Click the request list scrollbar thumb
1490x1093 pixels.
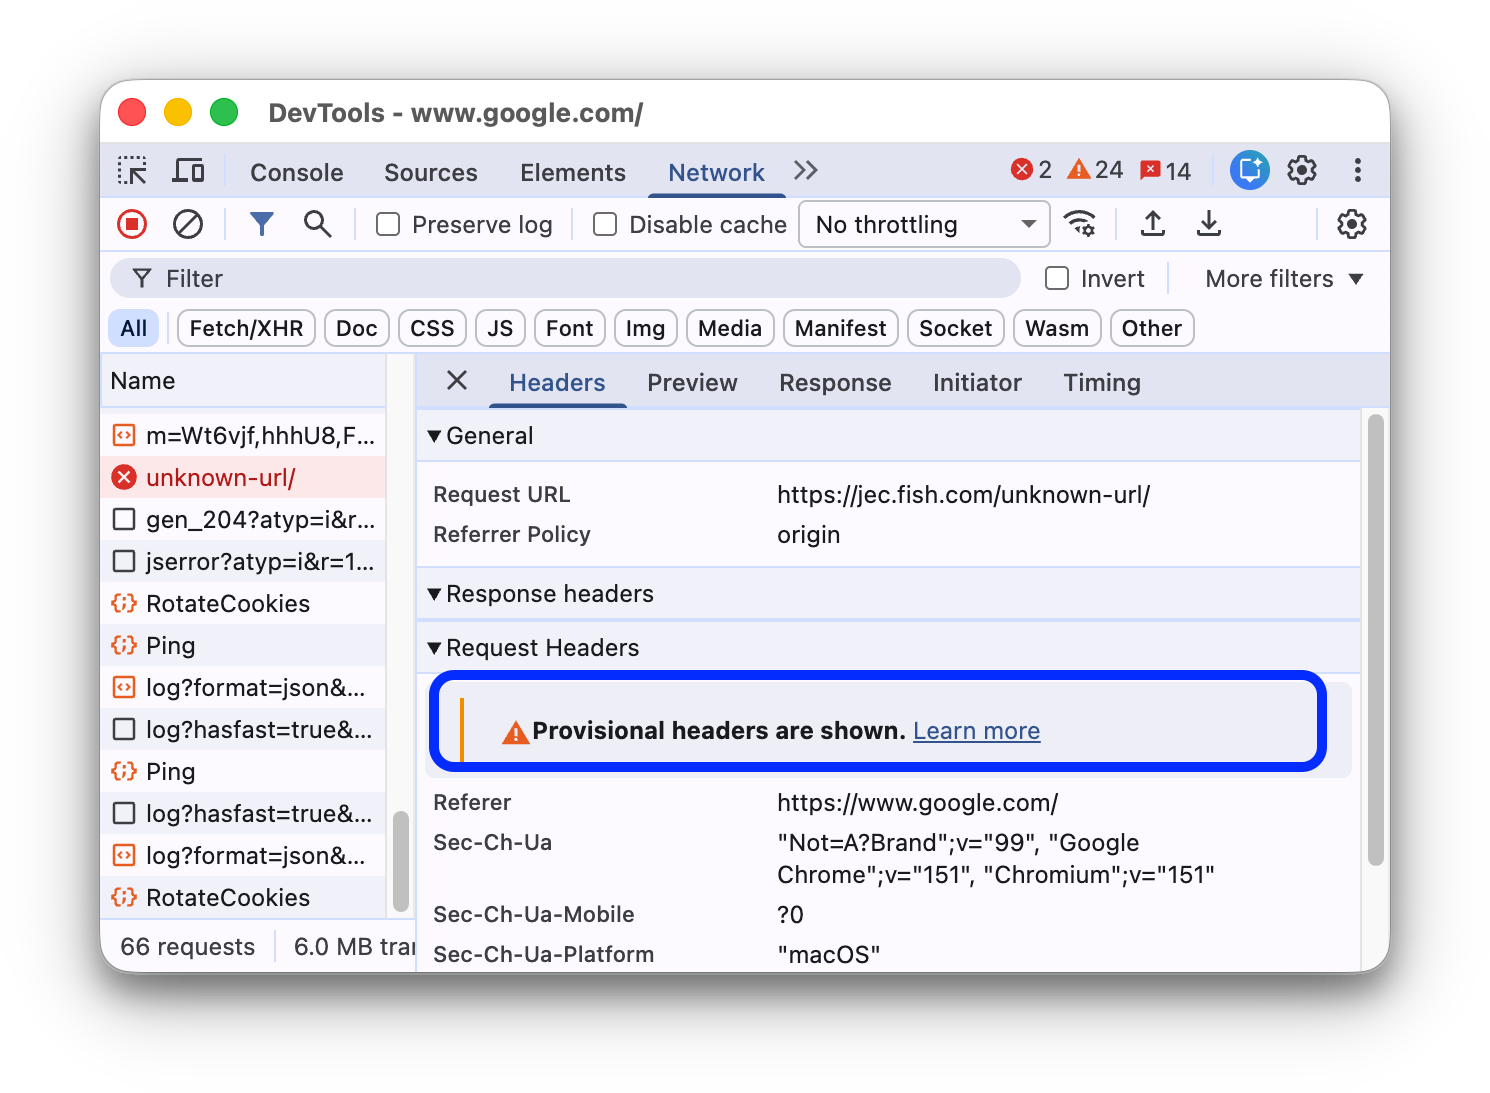coord(401,861)
